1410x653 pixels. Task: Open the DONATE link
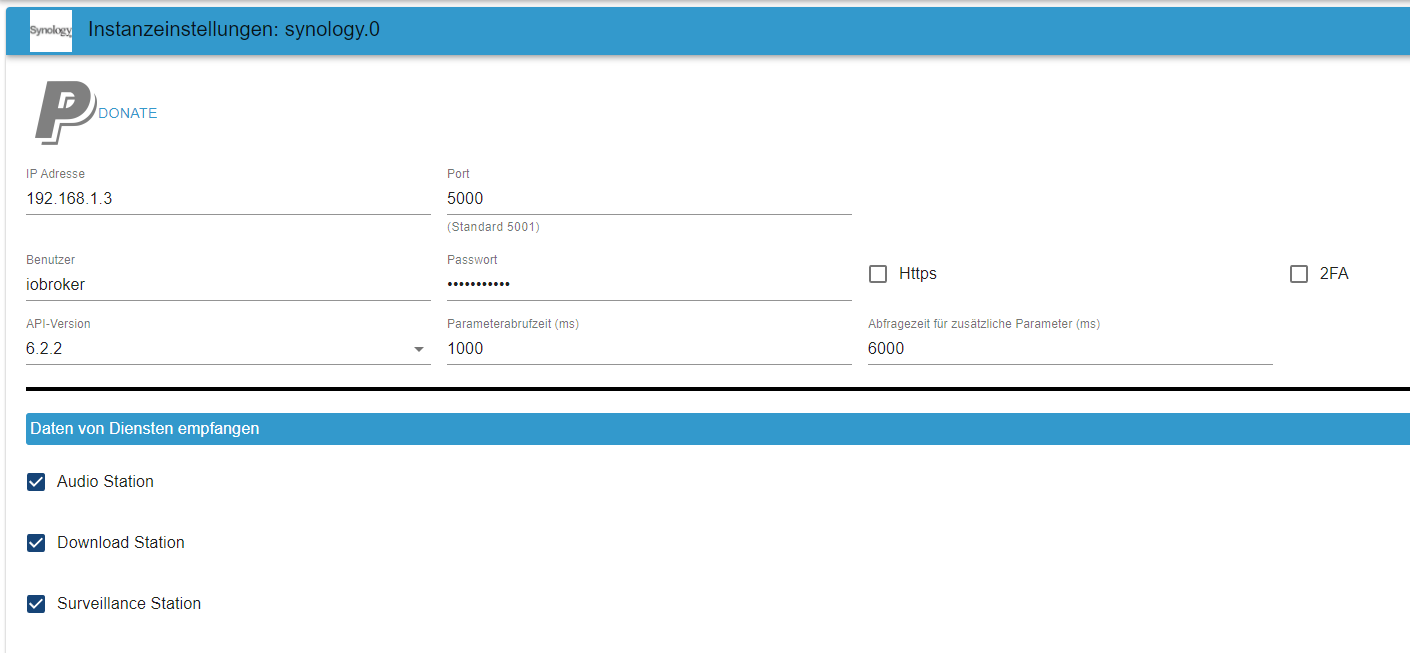128,113
